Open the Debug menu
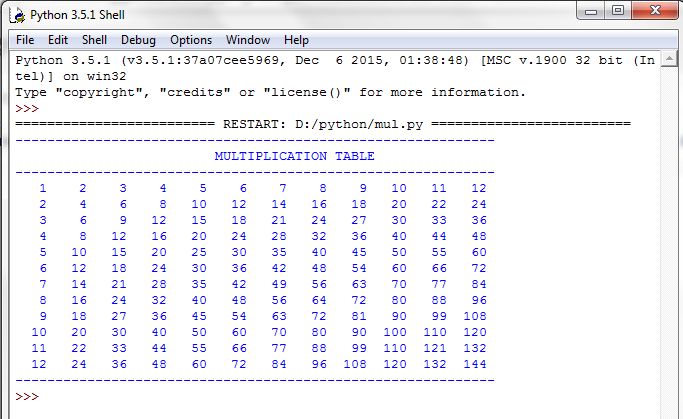 138,40
